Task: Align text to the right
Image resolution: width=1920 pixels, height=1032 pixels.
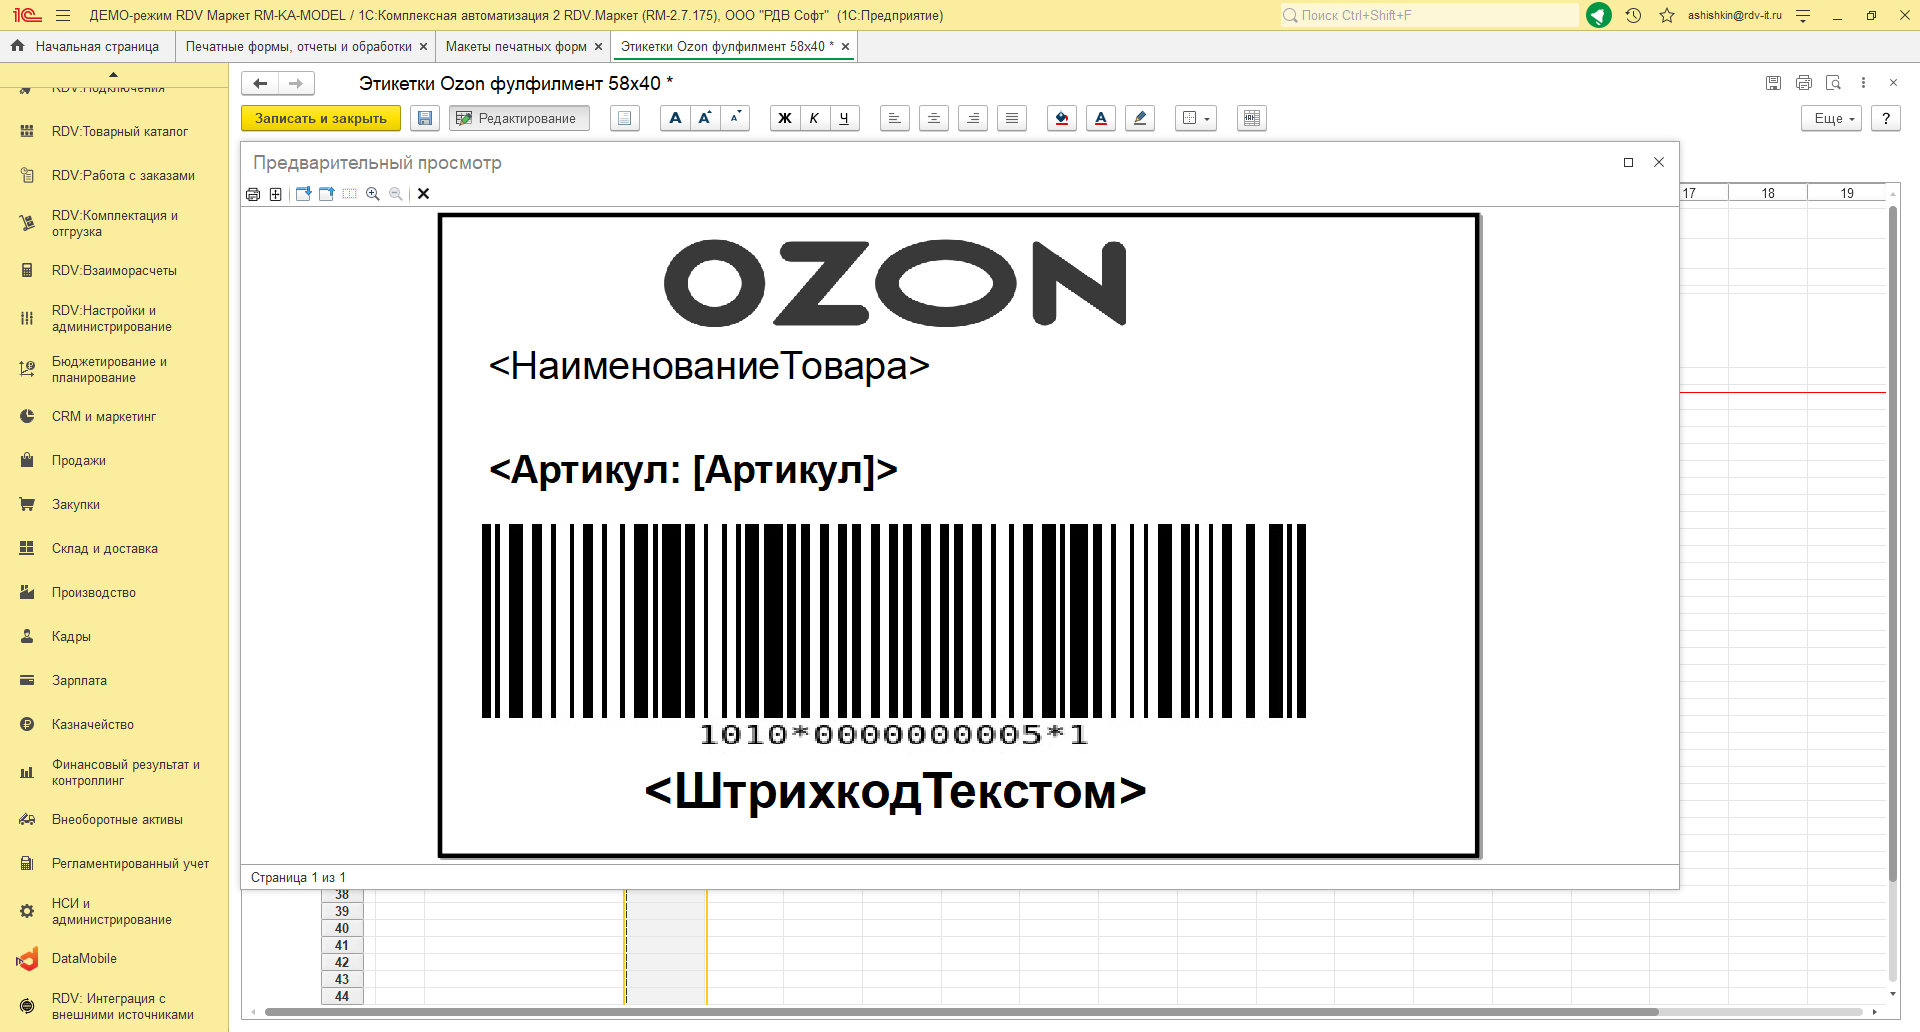Action: point(973,118)
